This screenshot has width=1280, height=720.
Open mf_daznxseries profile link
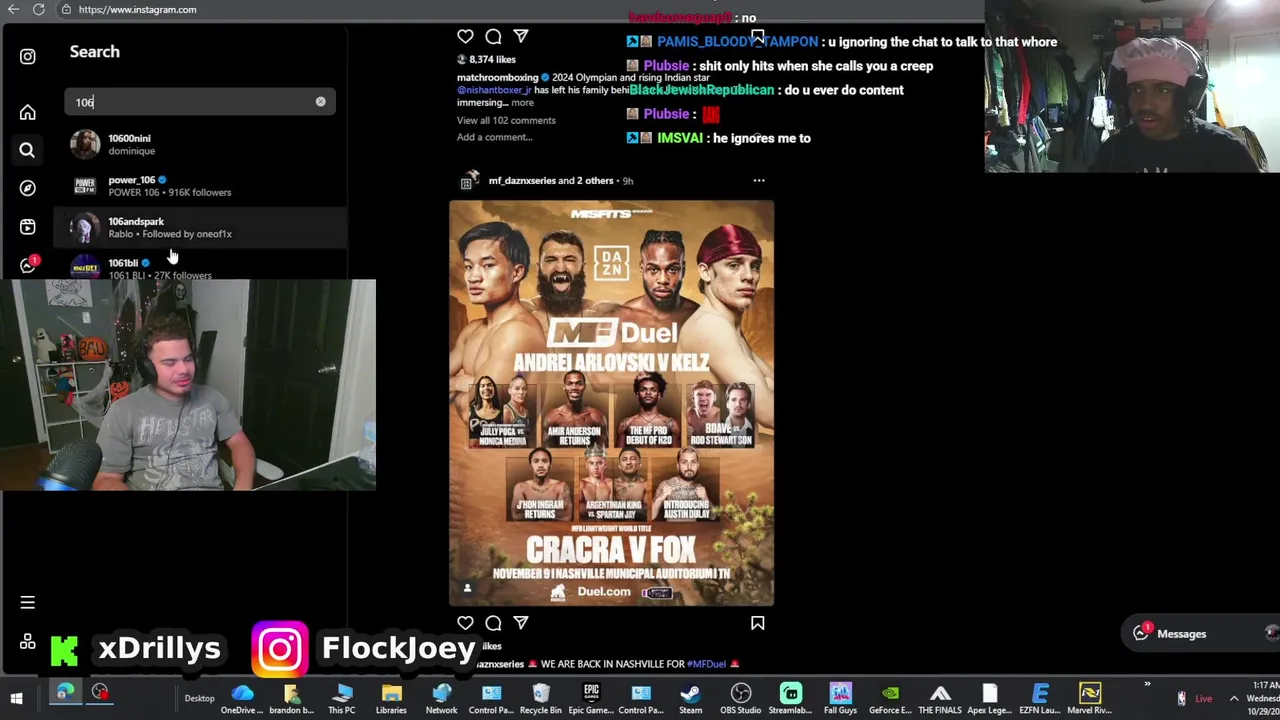[x=522, y=181]
